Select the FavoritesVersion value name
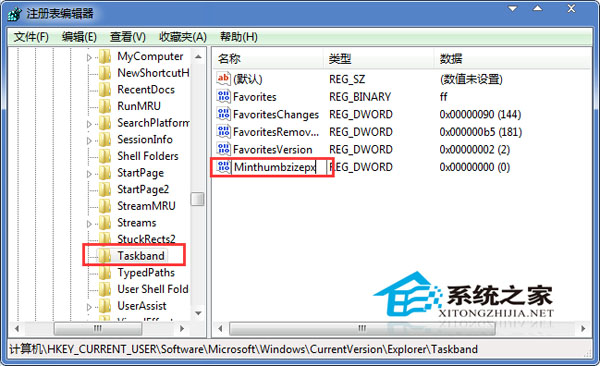 pos(272,150)
